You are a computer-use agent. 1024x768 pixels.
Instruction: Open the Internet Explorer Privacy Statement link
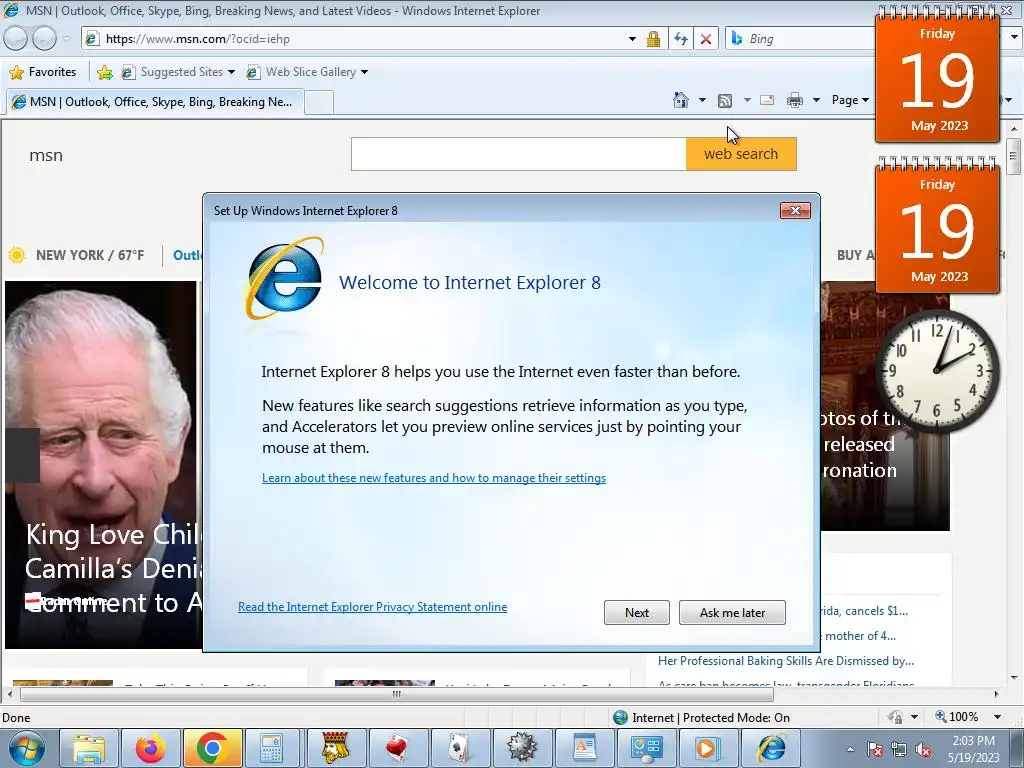(x=372, y=607)
